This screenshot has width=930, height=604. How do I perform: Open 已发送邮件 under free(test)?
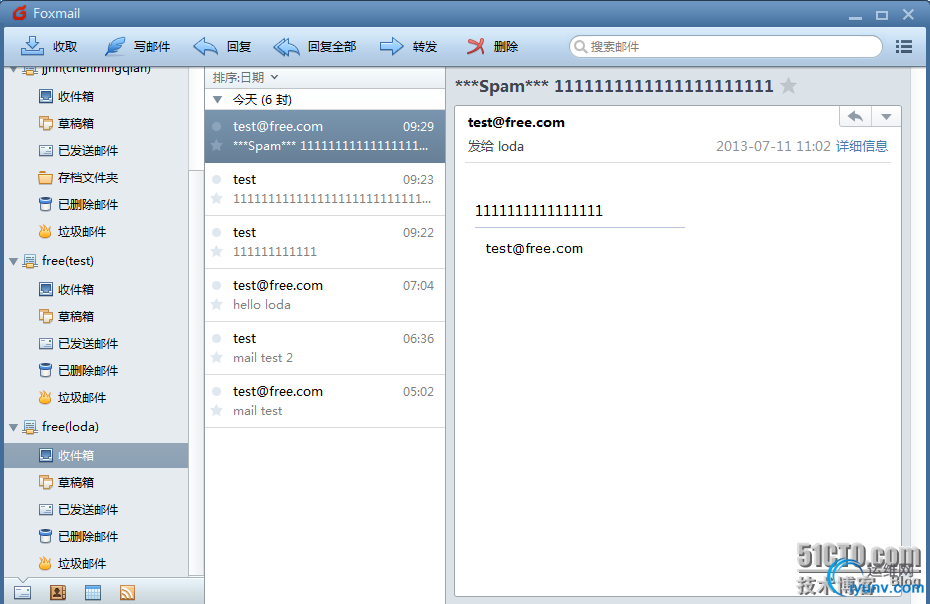pos(78,344)
